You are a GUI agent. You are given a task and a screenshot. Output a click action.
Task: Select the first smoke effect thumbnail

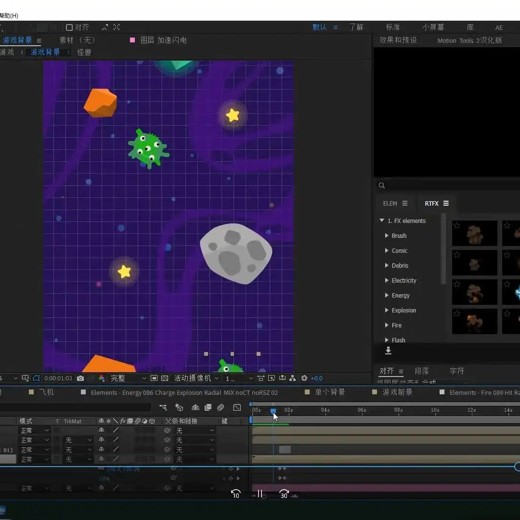point(474,233)
